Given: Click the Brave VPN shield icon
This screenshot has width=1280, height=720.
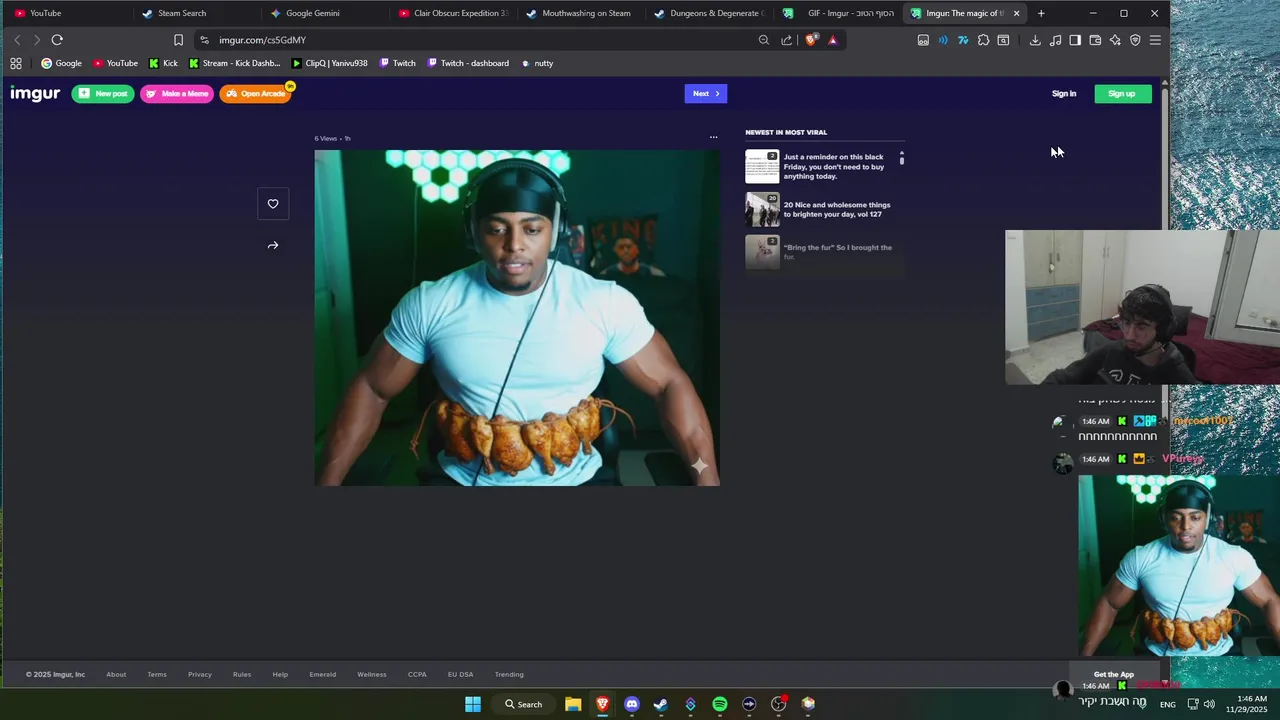Looking at the screenshot, I should point(1135,40).
